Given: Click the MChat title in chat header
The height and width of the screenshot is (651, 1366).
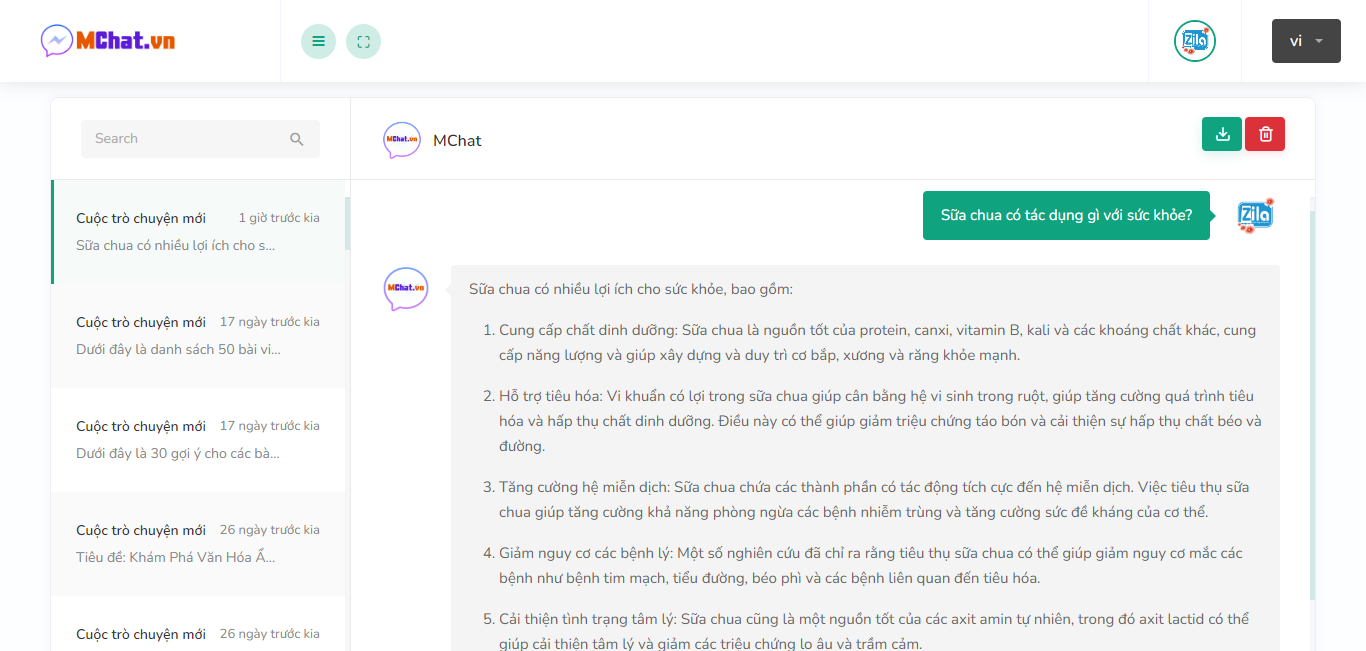Looking at the screenshot, I should (x=457, y=141).
